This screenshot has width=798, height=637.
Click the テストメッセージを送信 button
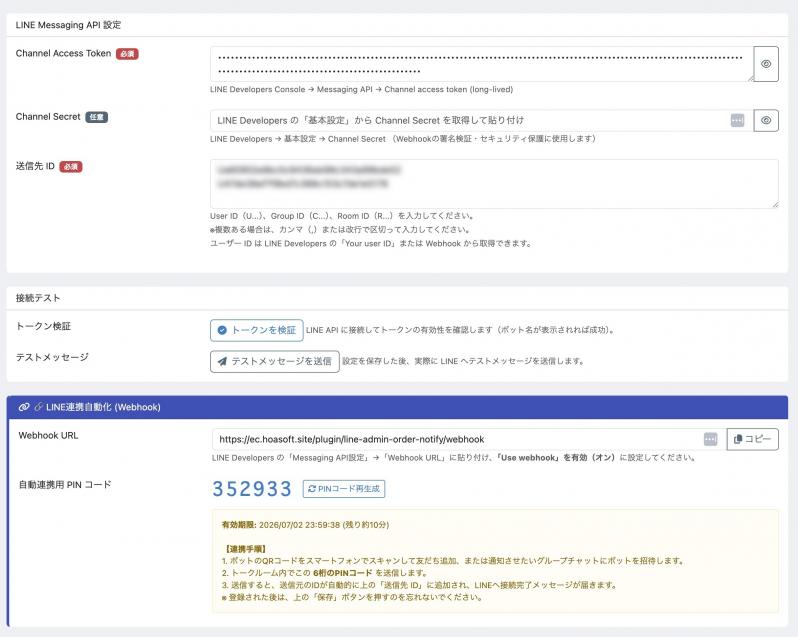point(275,361)
